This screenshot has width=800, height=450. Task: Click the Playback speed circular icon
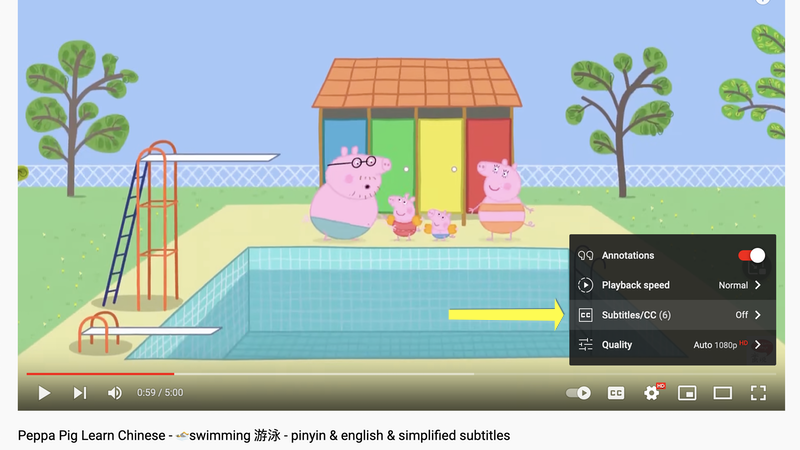click(585, 285)
